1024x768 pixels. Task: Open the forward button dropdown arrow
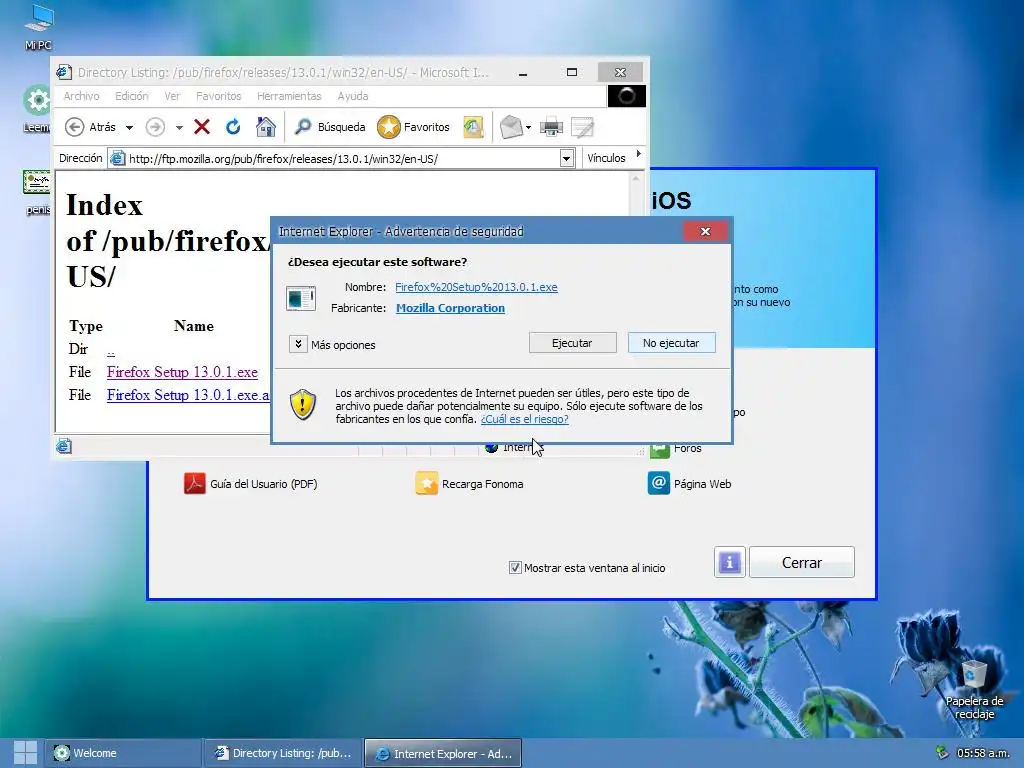pos(179,127)
